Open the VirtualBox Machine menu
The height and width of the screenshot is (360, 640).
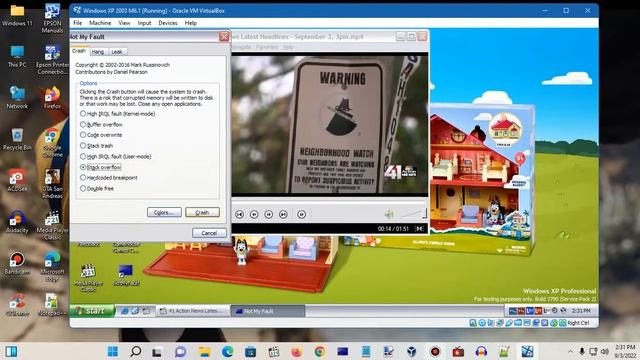pyautogui.click(x=100, y=23)
